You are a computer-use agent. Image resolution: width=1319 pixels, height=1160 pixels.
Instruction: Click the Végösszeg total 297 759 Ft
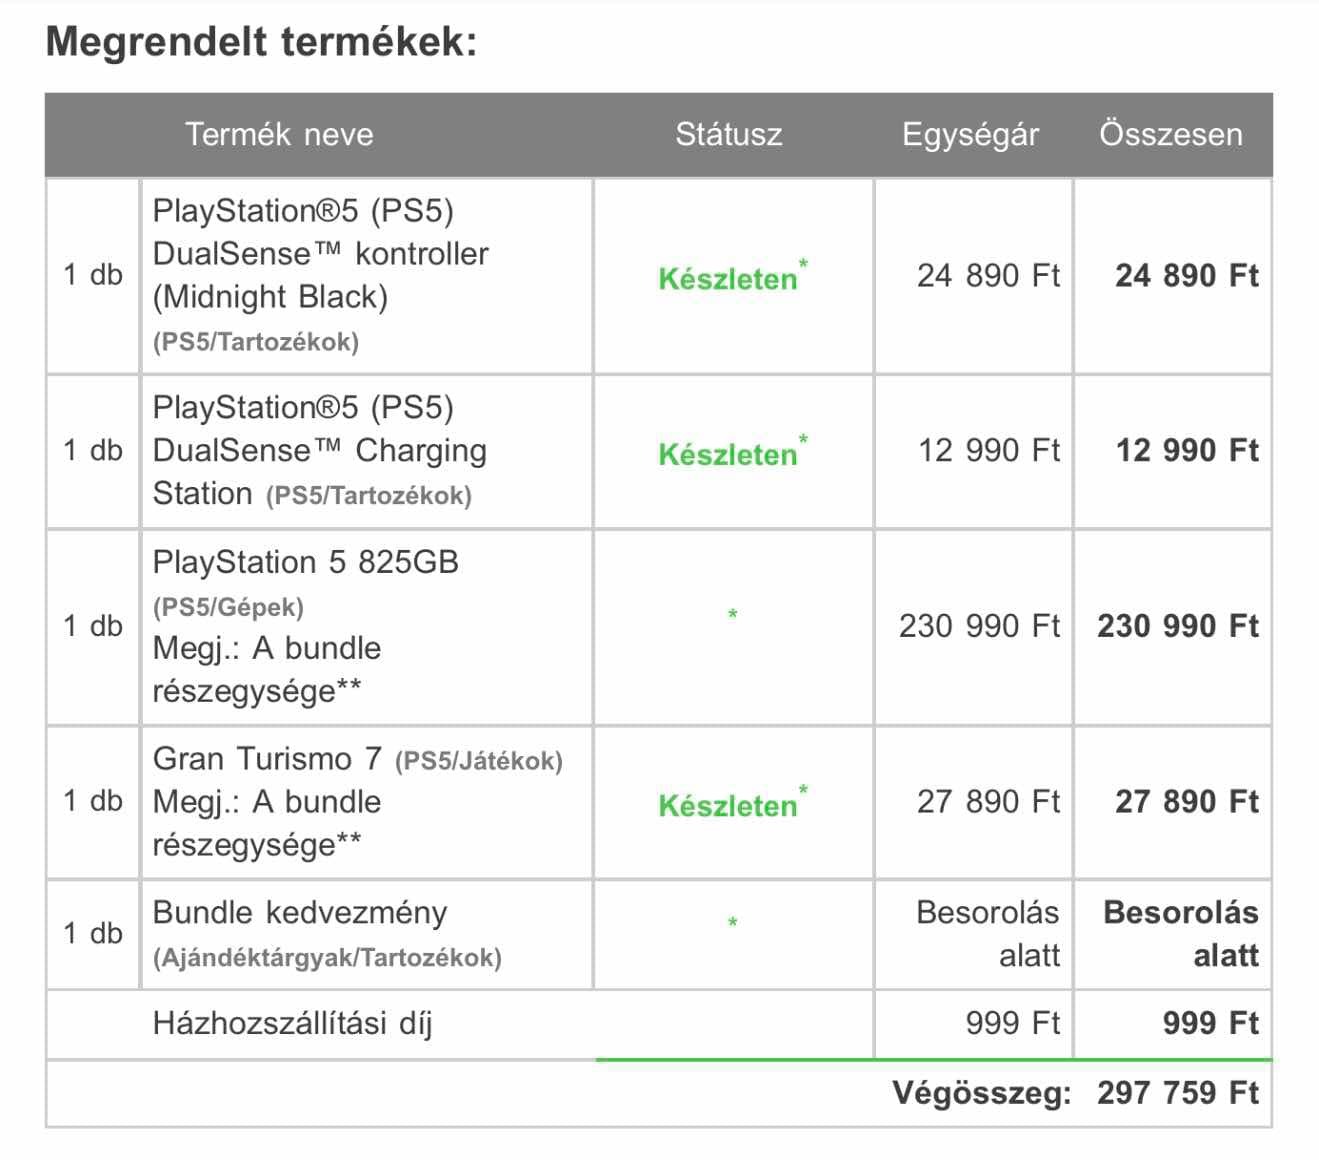[x=1177, y=1093]
